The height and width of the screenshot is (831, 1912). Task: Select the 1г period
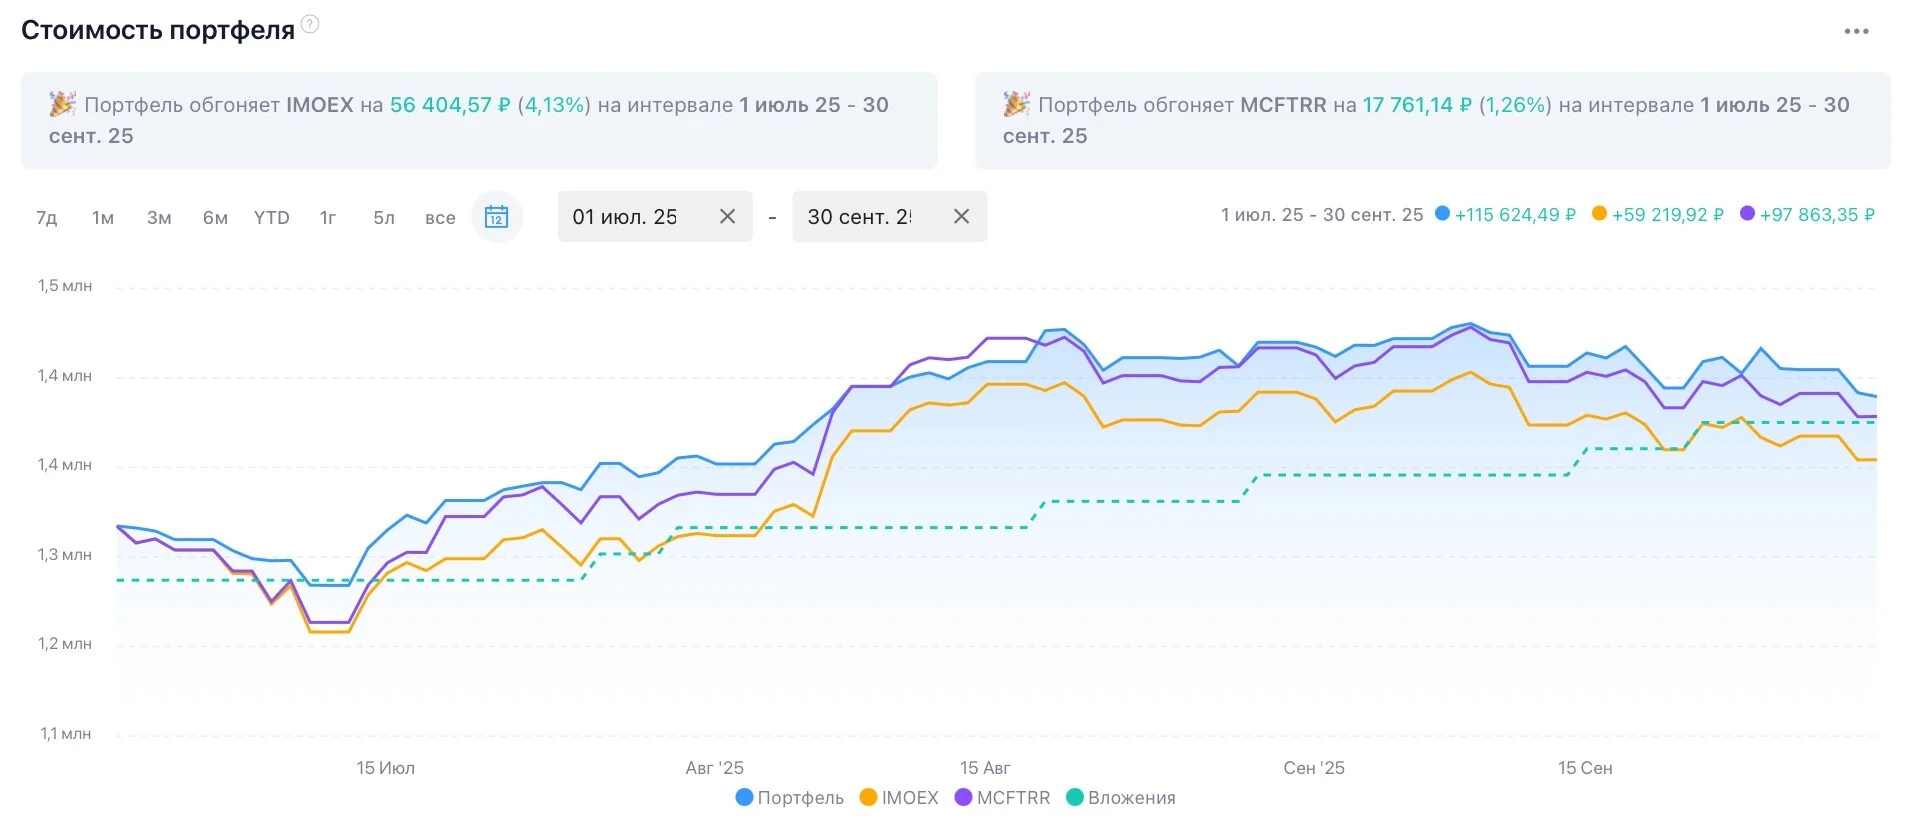tap(327, 217)
